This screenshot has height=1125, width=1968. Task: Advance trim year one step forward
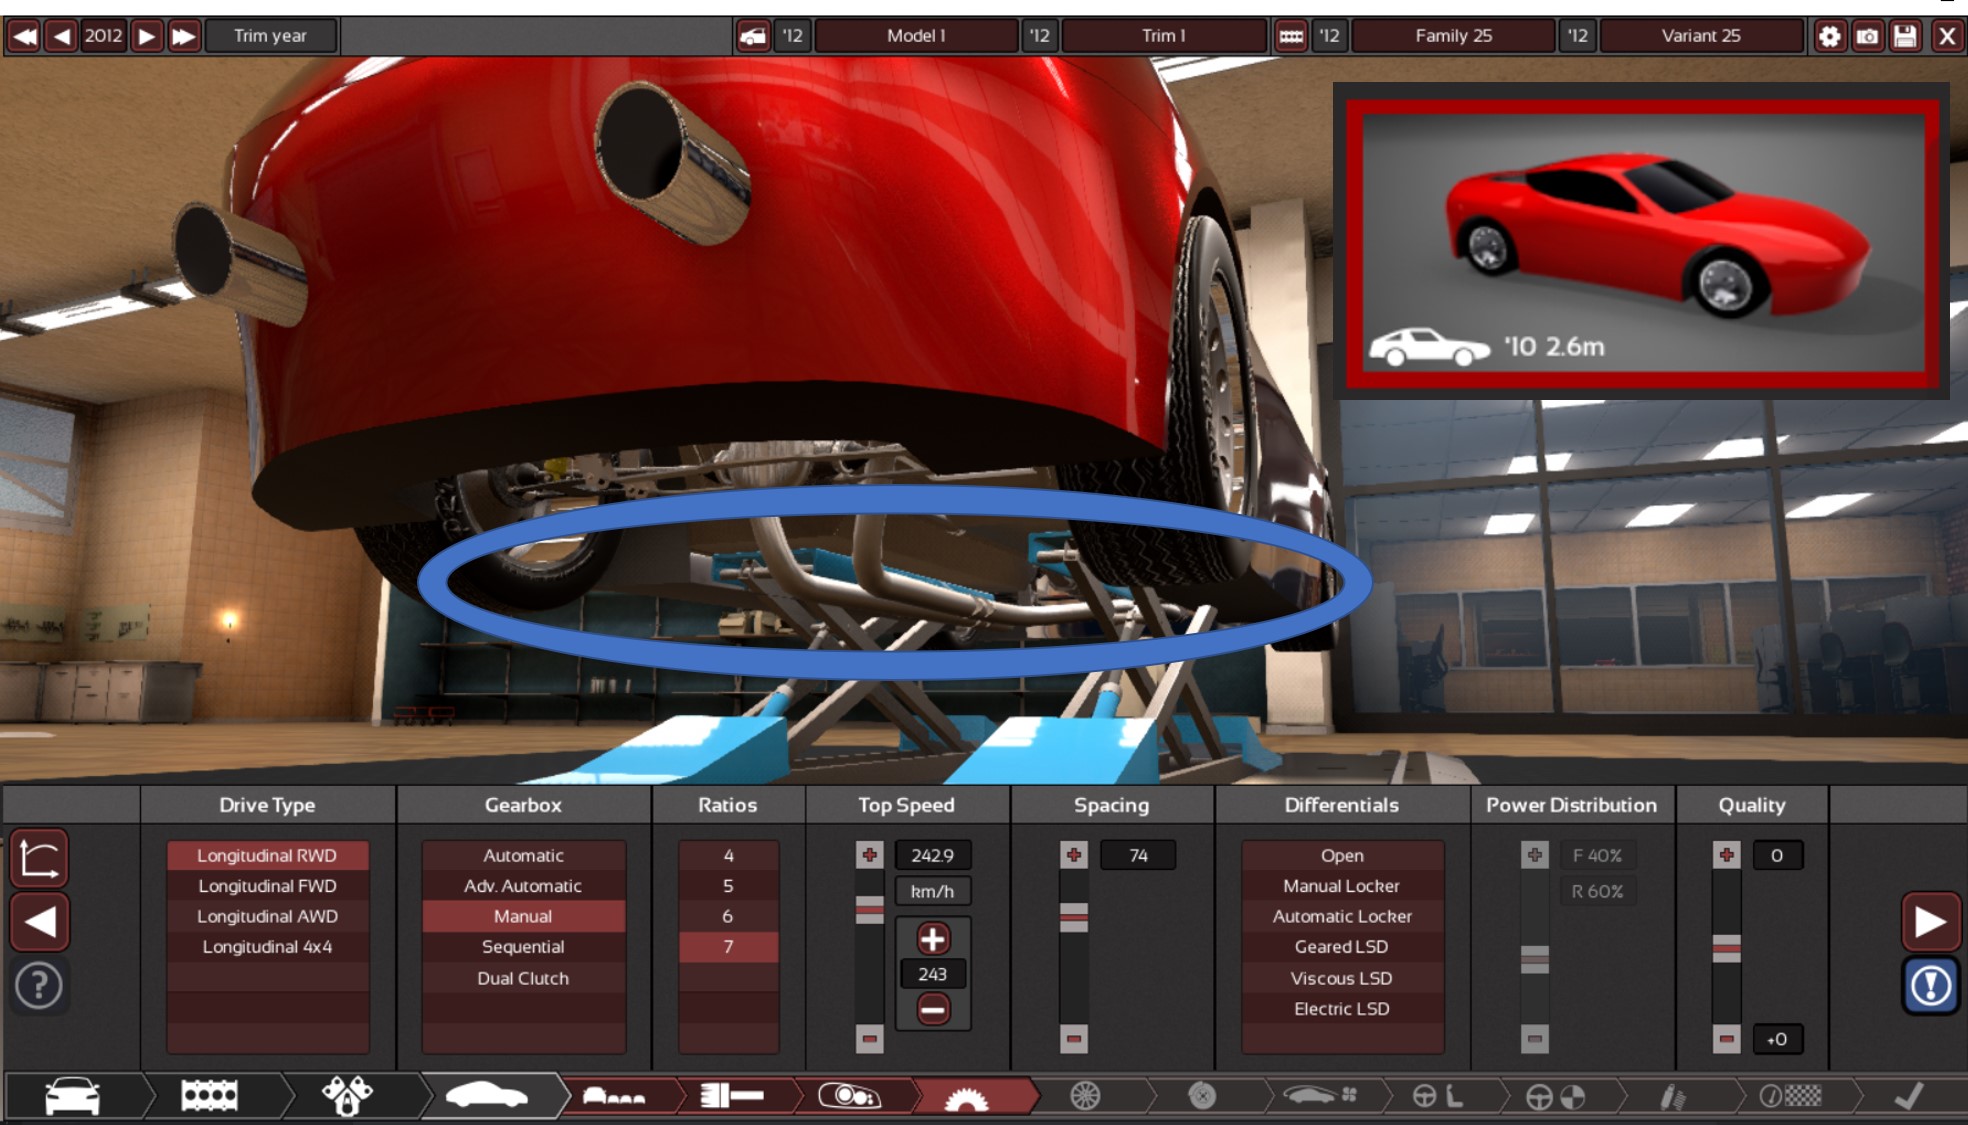146,37
